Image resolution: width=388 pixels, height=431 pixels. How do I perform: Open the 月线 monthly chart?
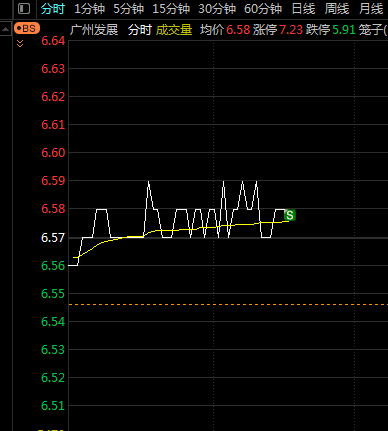point(371,9)
